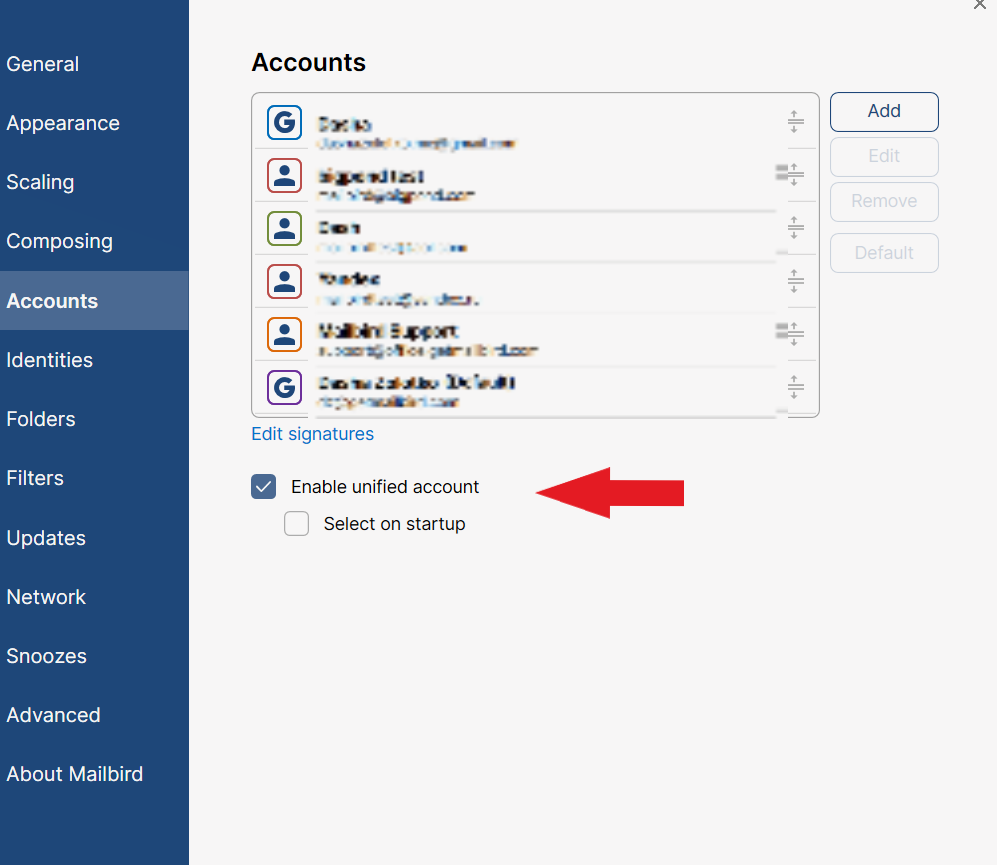Click the reorder handle on the third account
This screenshot has height=865, width=997.
pyautogui.click(x=796, y=228)
